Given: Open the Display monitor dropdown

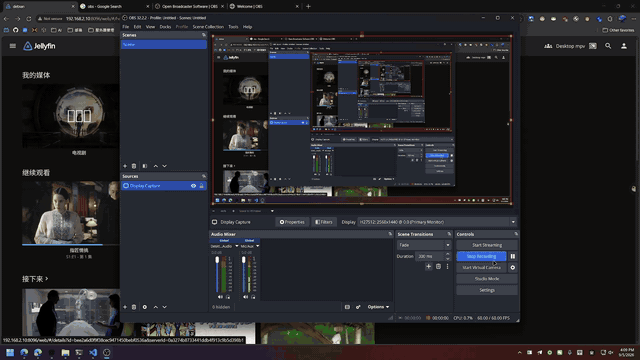Looking at the screenshot, I should 437,222.
